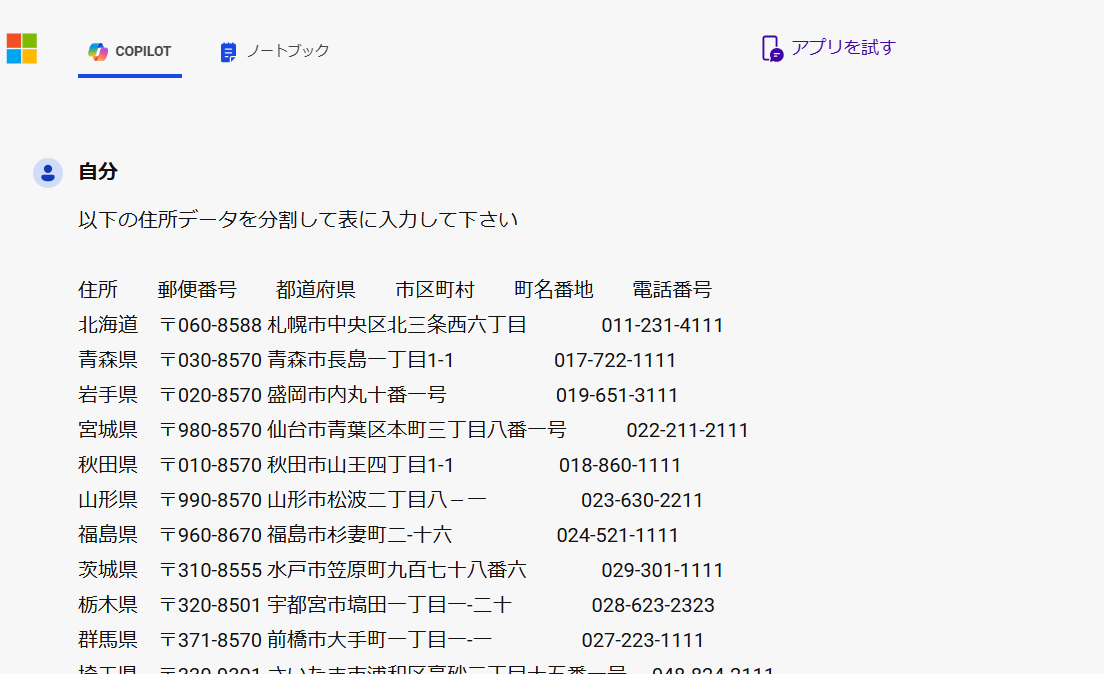Image resolution: width=1104 pixels, height=674 pixels.
Task: Open the ノートブック tab
Action: pyautogui.click(x=275, y=51)
